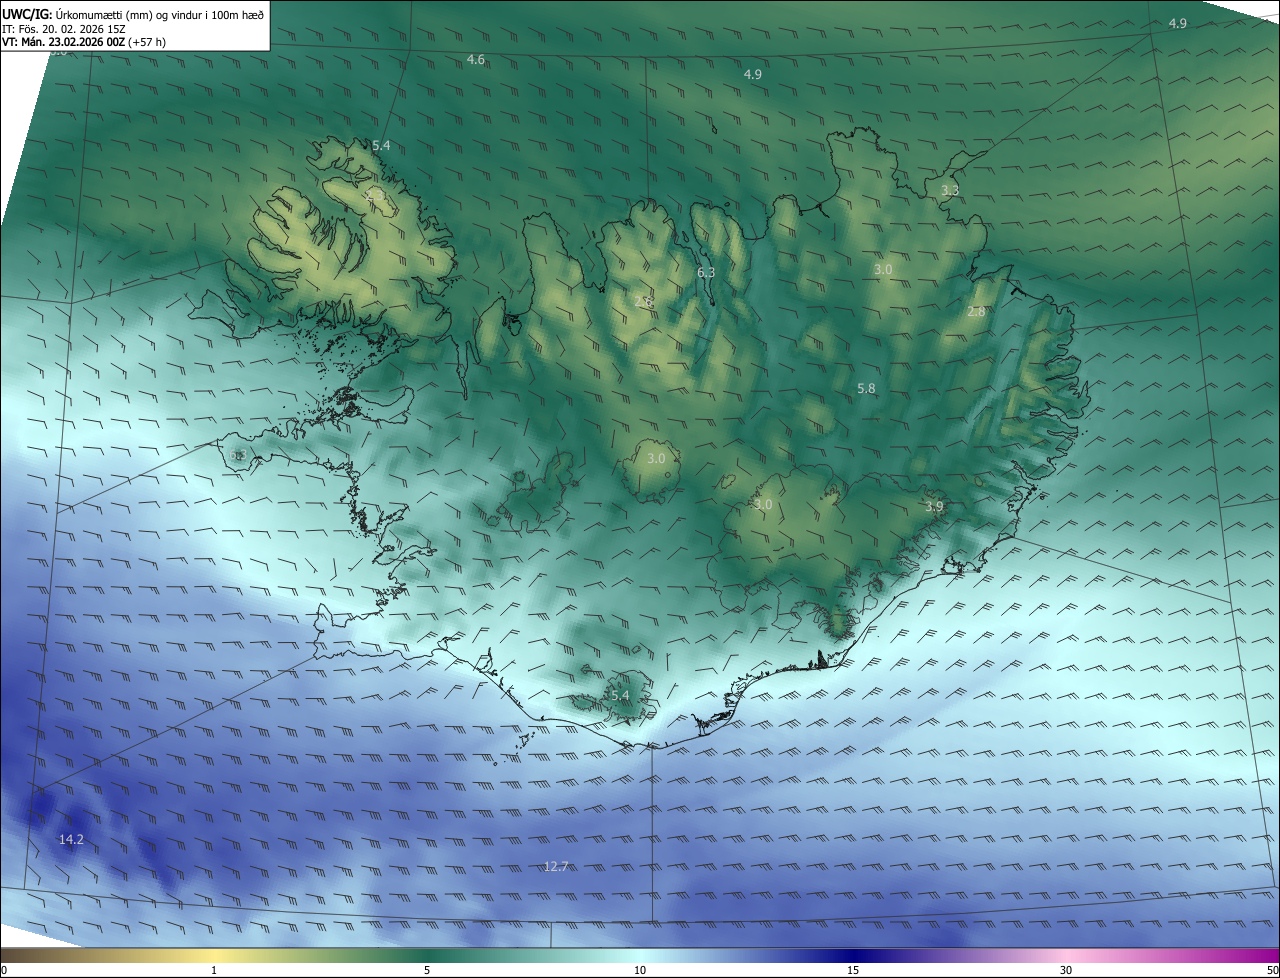Click the '1' tick label on the color scale
The image size is (1280, 978).
pyautogui.click(x=215, y=970)
